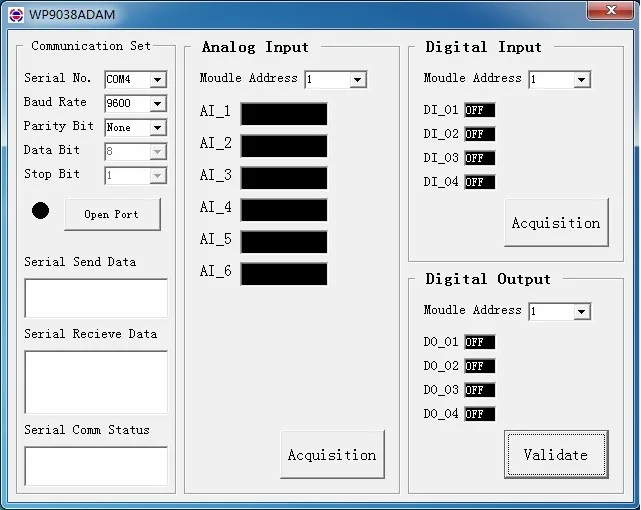Open the Baud Rate 9600 dropdown
Image resolution: width=641 pixels, height=510 pixels.
157,103
